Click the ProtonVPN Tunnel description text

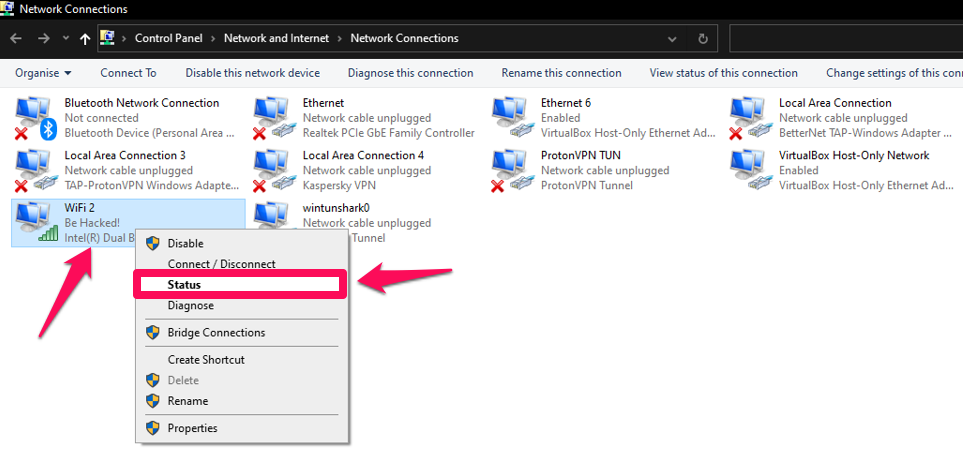pyautogui.click(x=587, y=185)
